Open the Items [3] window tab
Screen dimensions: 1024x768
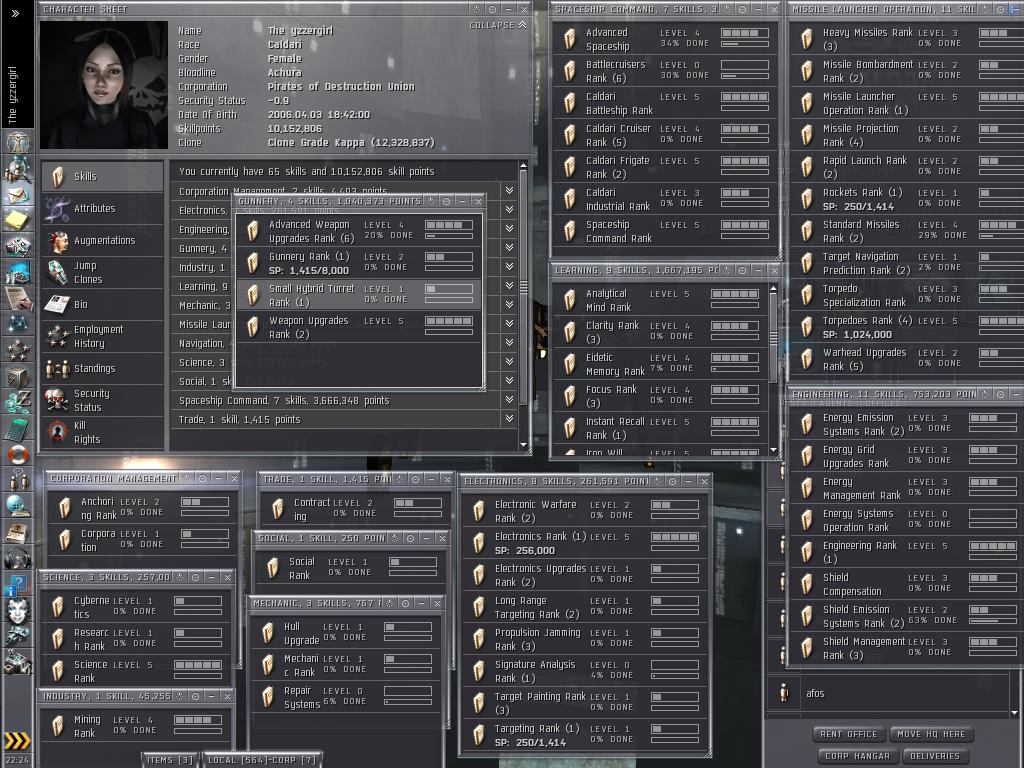170,760
